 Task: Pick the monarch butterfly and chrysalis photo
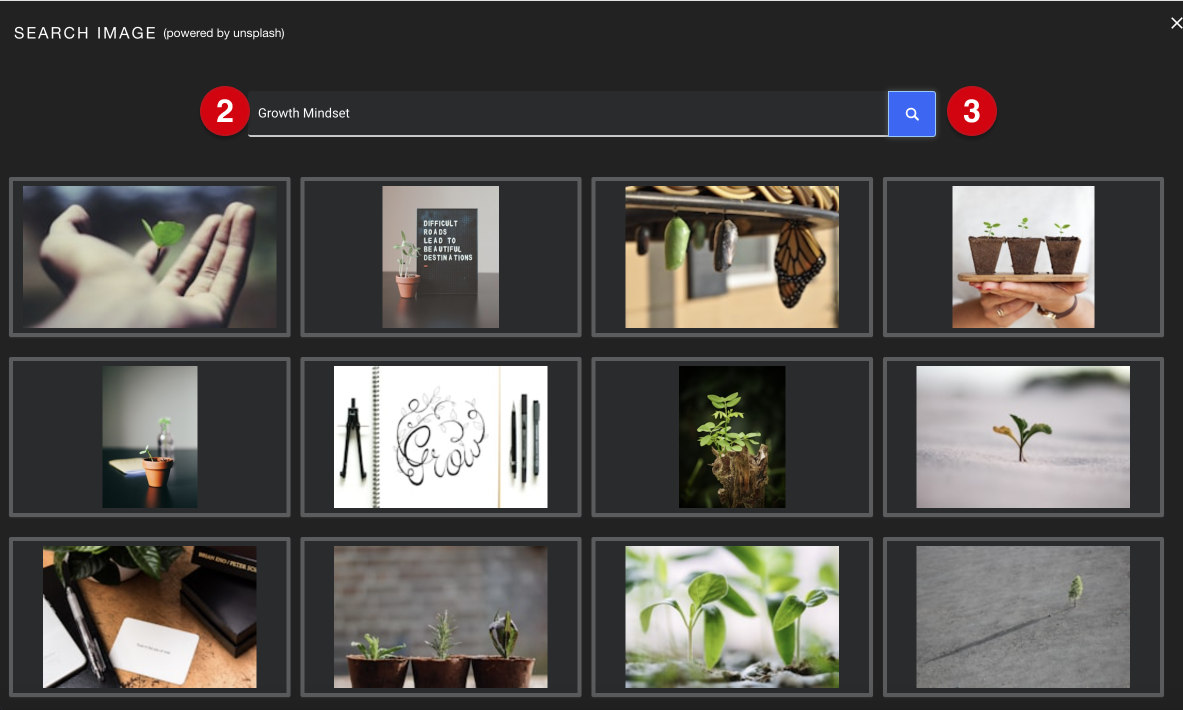[x=731, y=257]
